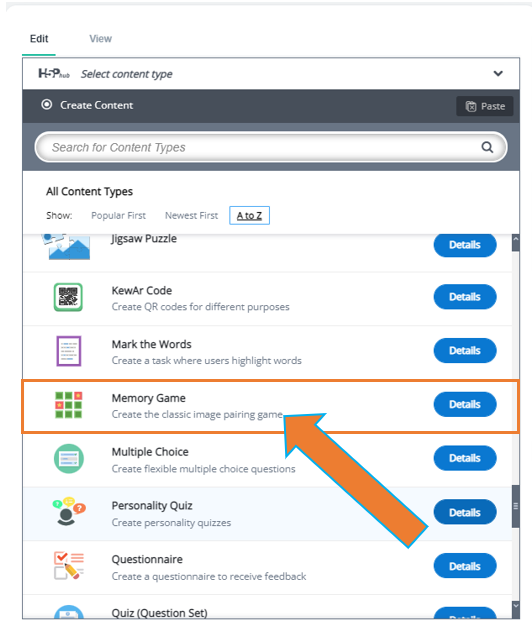Click the Questionnaire icon
This screenshot has height=632, width=532.
69,565
